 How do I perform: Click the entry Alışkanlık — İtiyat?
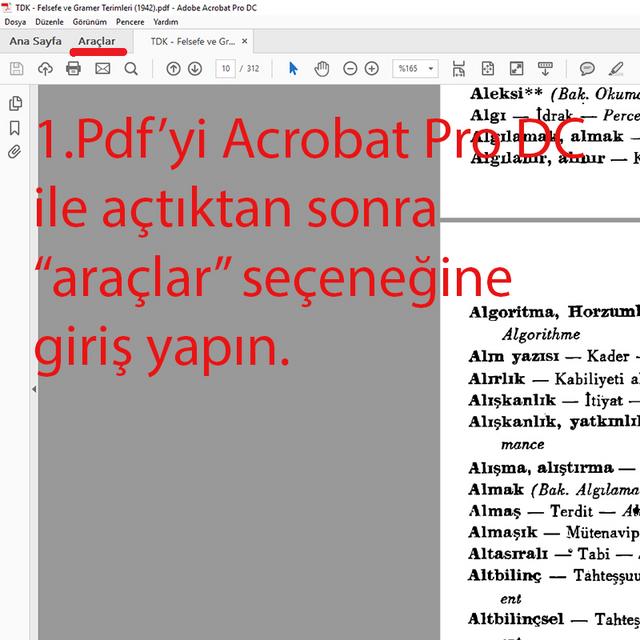pyautogui.click(x=546, y=400)
